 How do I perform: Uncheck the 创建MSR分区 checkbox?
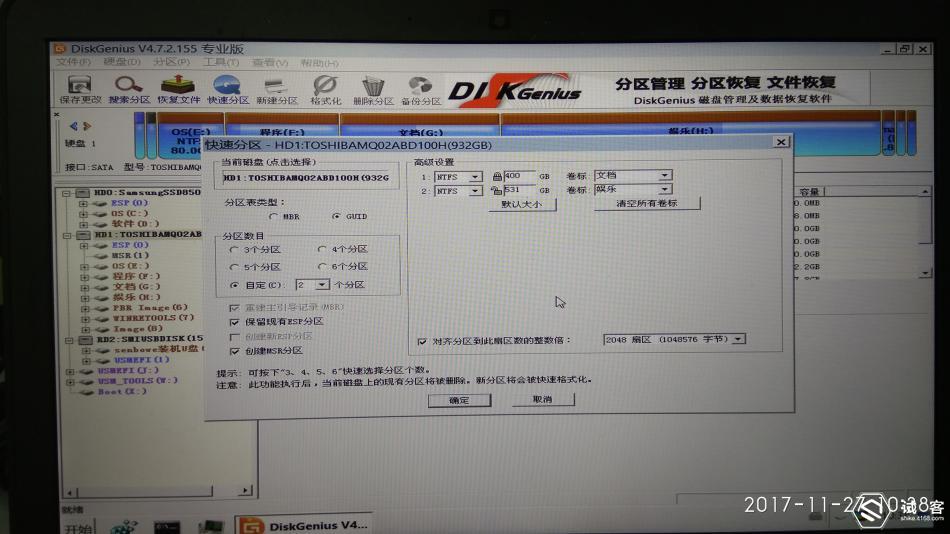[x=234, y=351]
